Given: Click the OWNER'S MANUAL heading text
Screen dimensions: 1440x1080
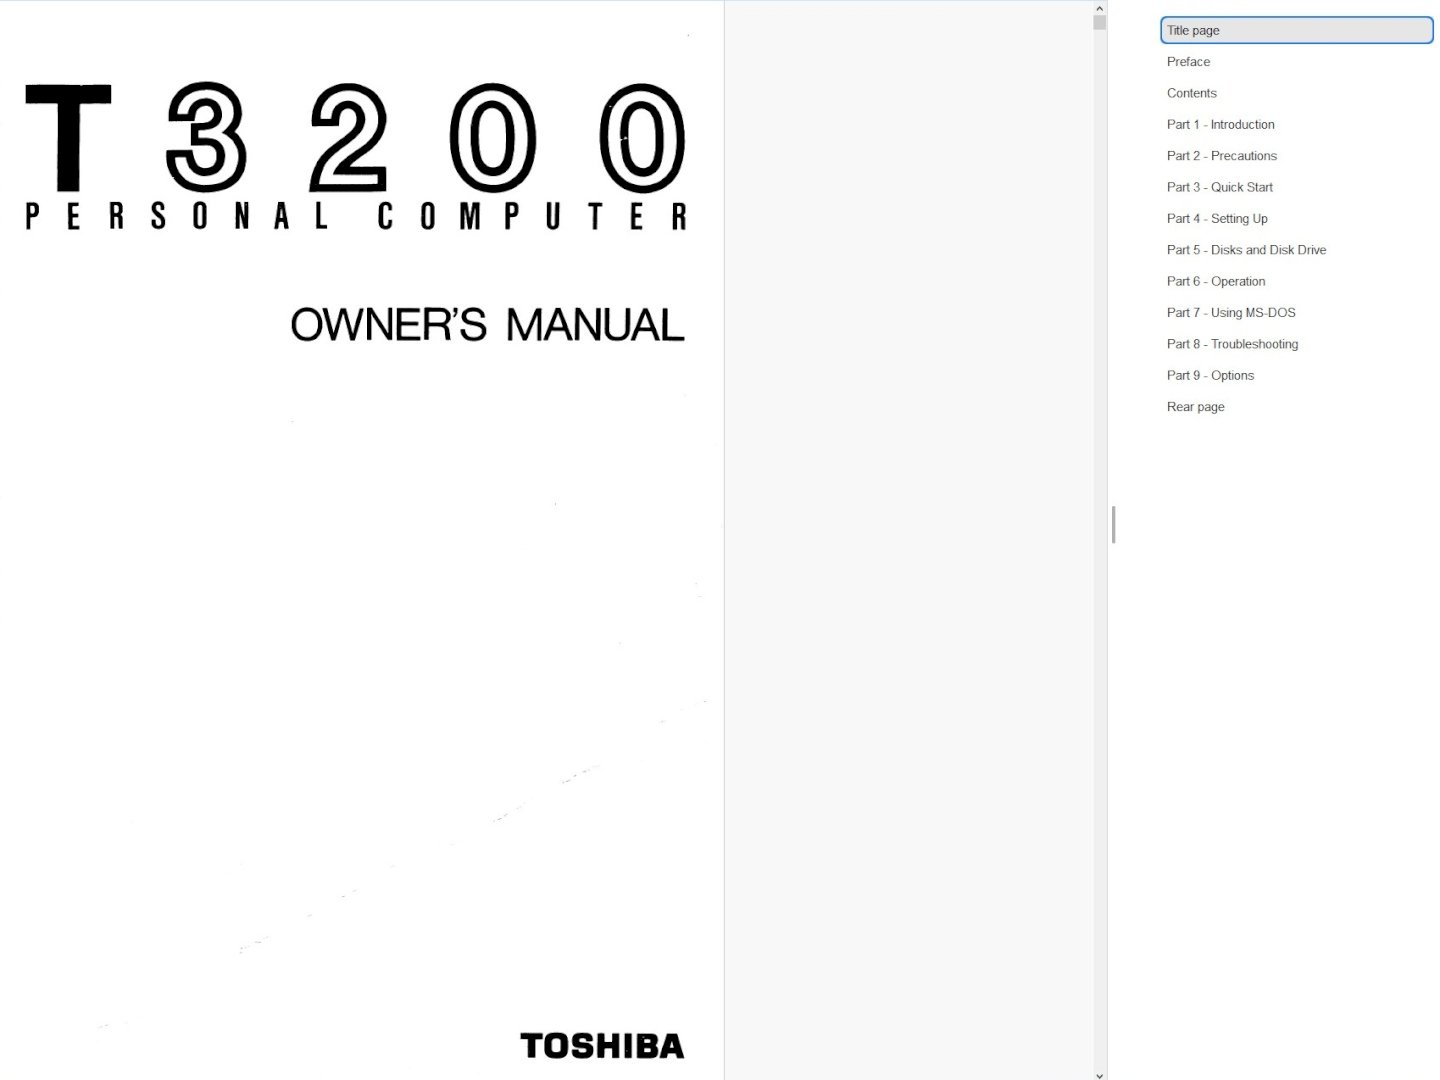Looking at the screenshot, I should (487, 325).
